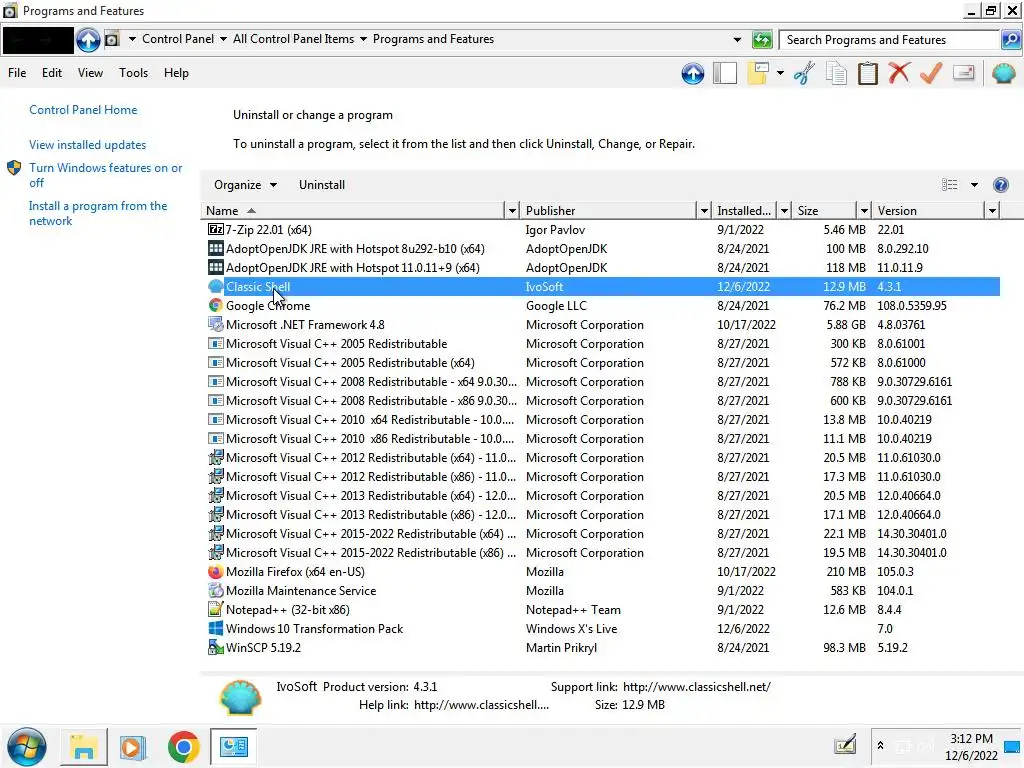Click the Up toolbar icon beside Help menu
Viewport: 1024px width, 768px height.
(x=692, y=73)
